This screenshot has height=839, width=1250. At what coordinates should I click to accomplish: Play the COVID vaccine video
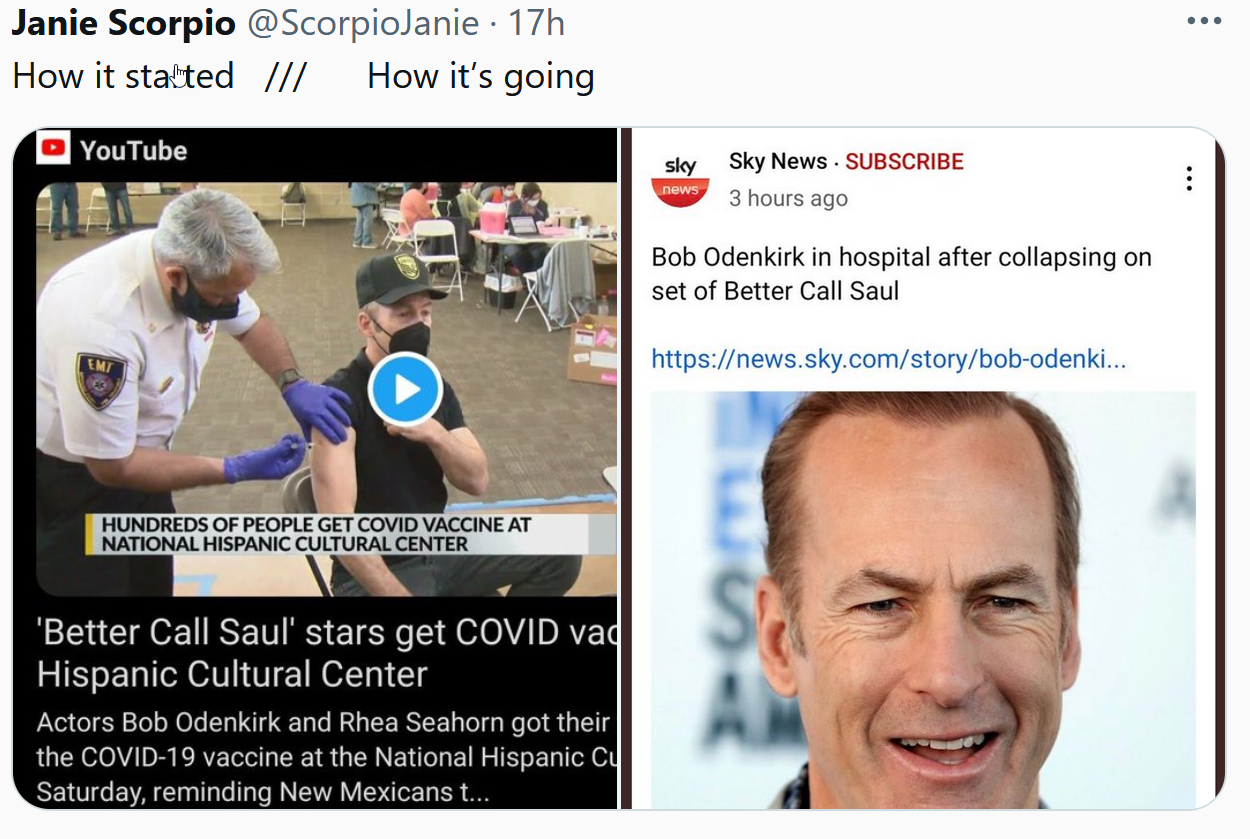coord(405,390)
